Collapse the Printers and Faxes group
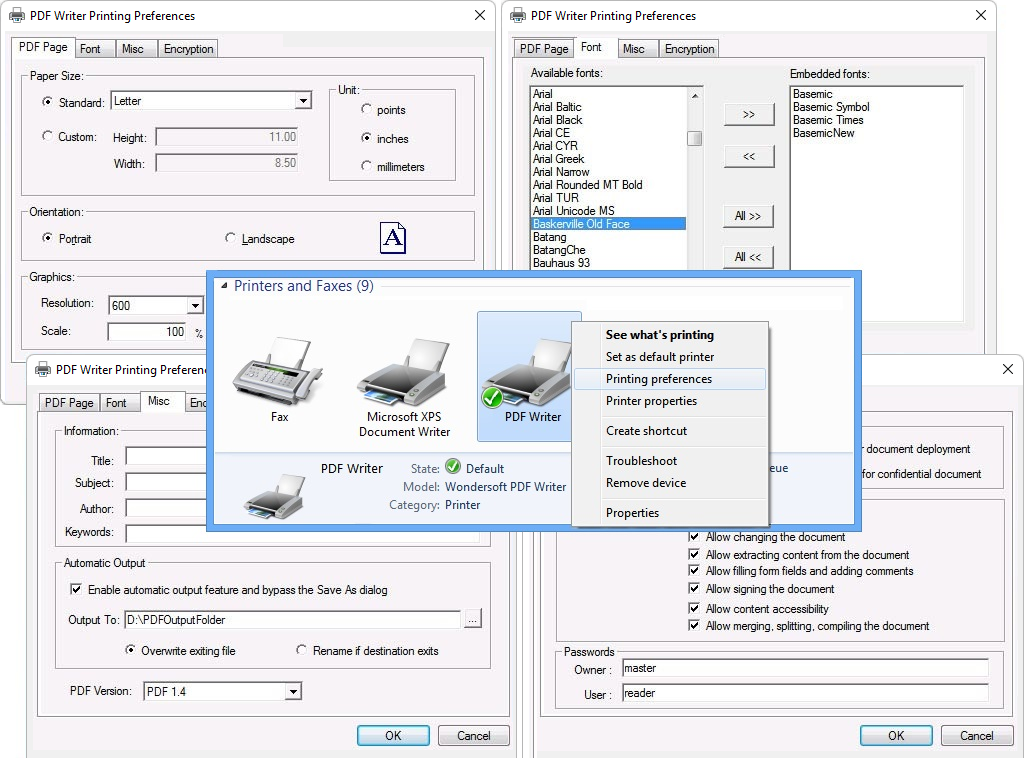This screenshot has width=1024, height=758. point(224,286)
